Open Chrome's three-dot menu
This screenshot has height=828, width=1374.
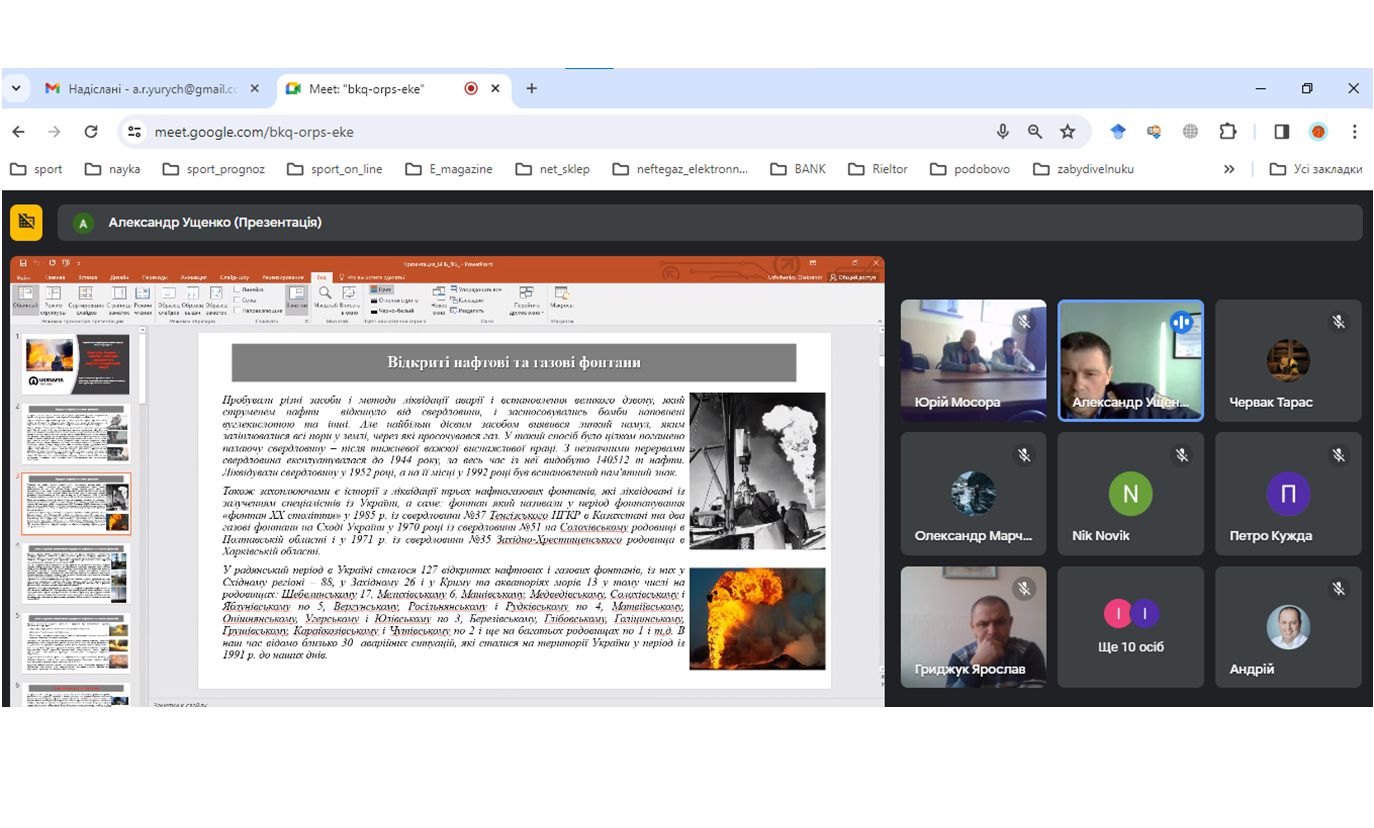coord(1354,131)
